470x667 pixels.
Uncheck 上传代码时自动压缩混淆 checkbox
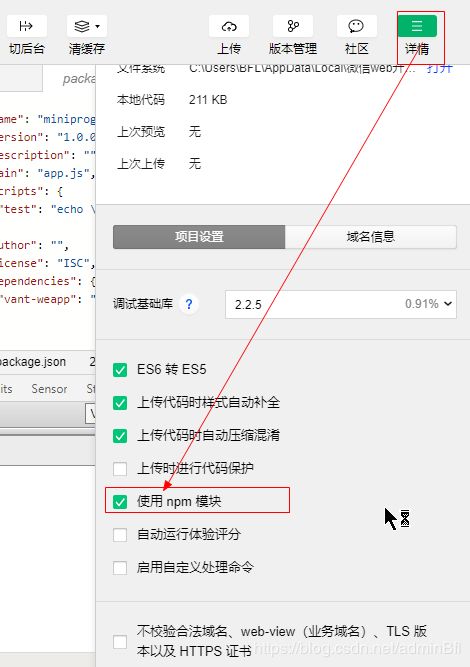tap(120, 436)
